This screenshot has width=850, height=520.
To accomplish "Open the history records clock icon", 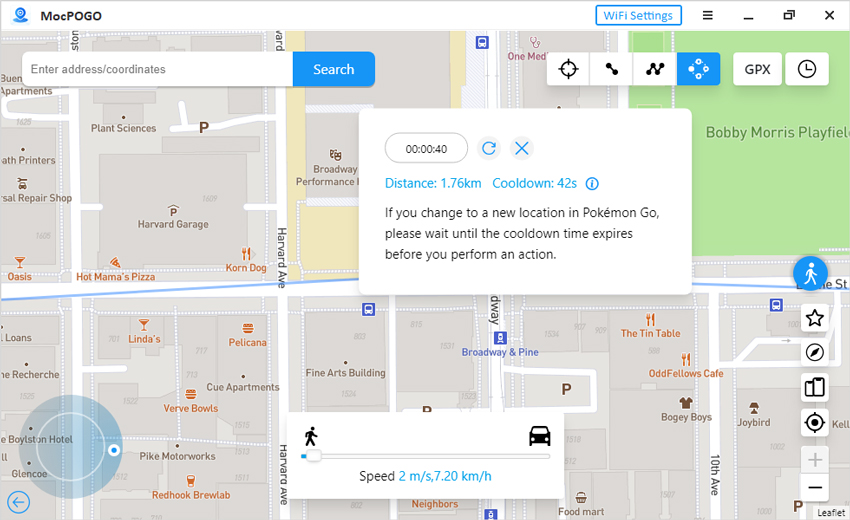I will (x=807, y=69).
